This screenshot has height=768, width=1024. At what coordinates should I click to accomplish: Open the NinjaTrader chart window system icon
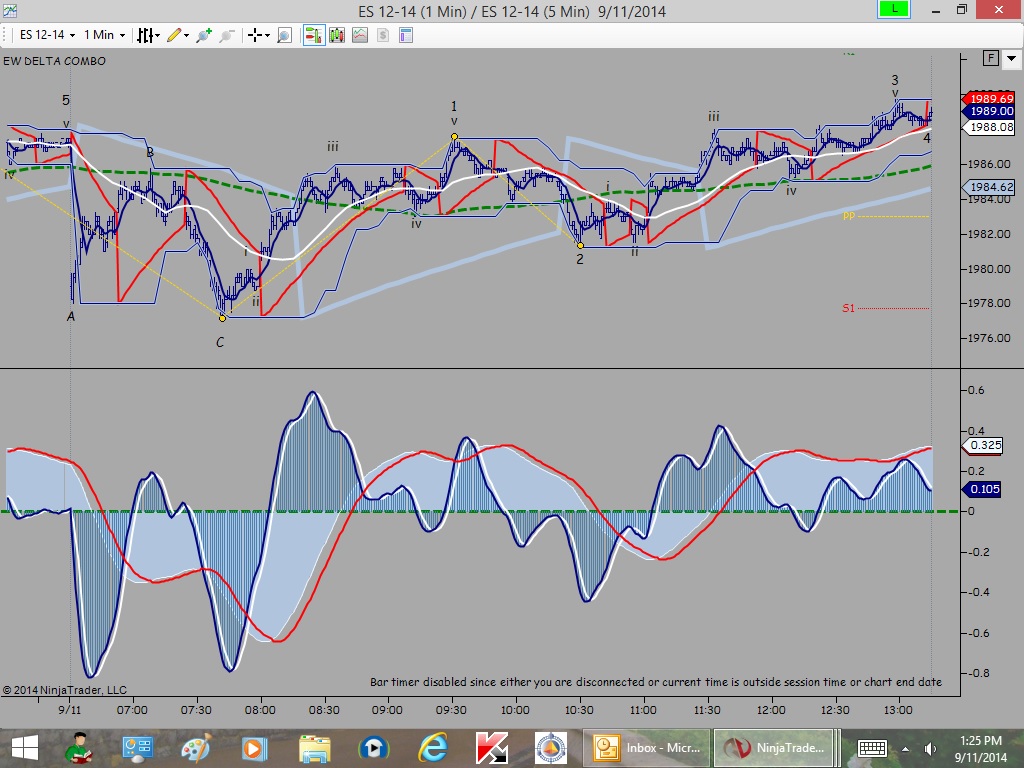tap(9, 10)
